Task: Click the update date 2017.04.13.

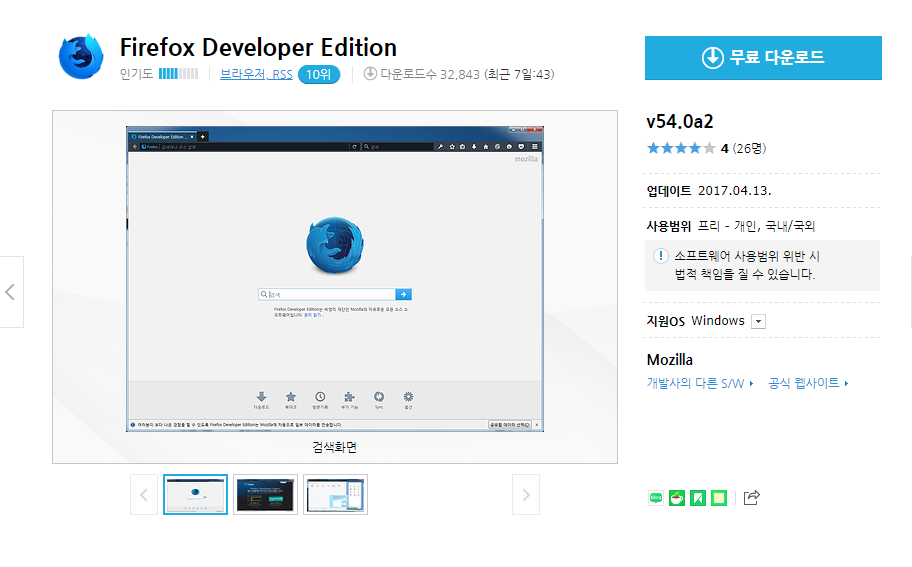Action: [x=735, y=191]
